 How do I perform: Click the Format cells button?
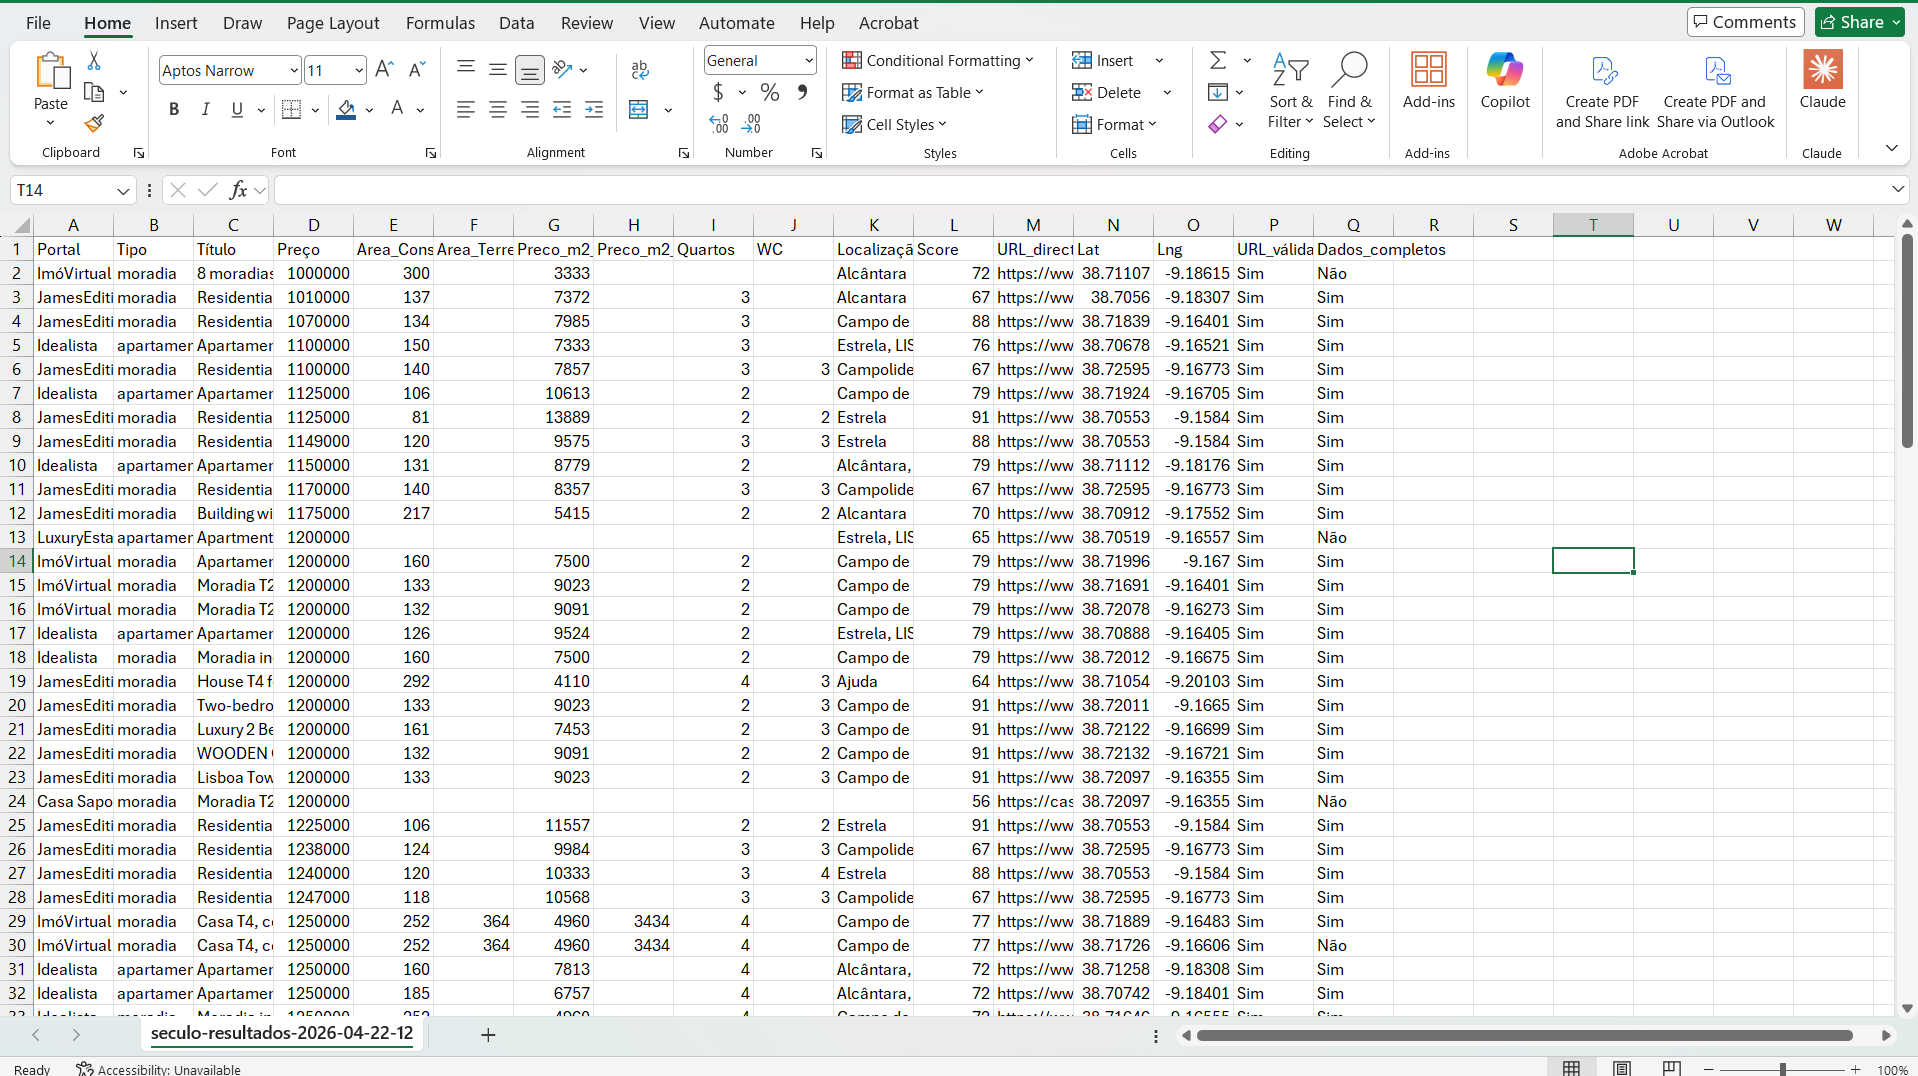(x=1114, y=125)
